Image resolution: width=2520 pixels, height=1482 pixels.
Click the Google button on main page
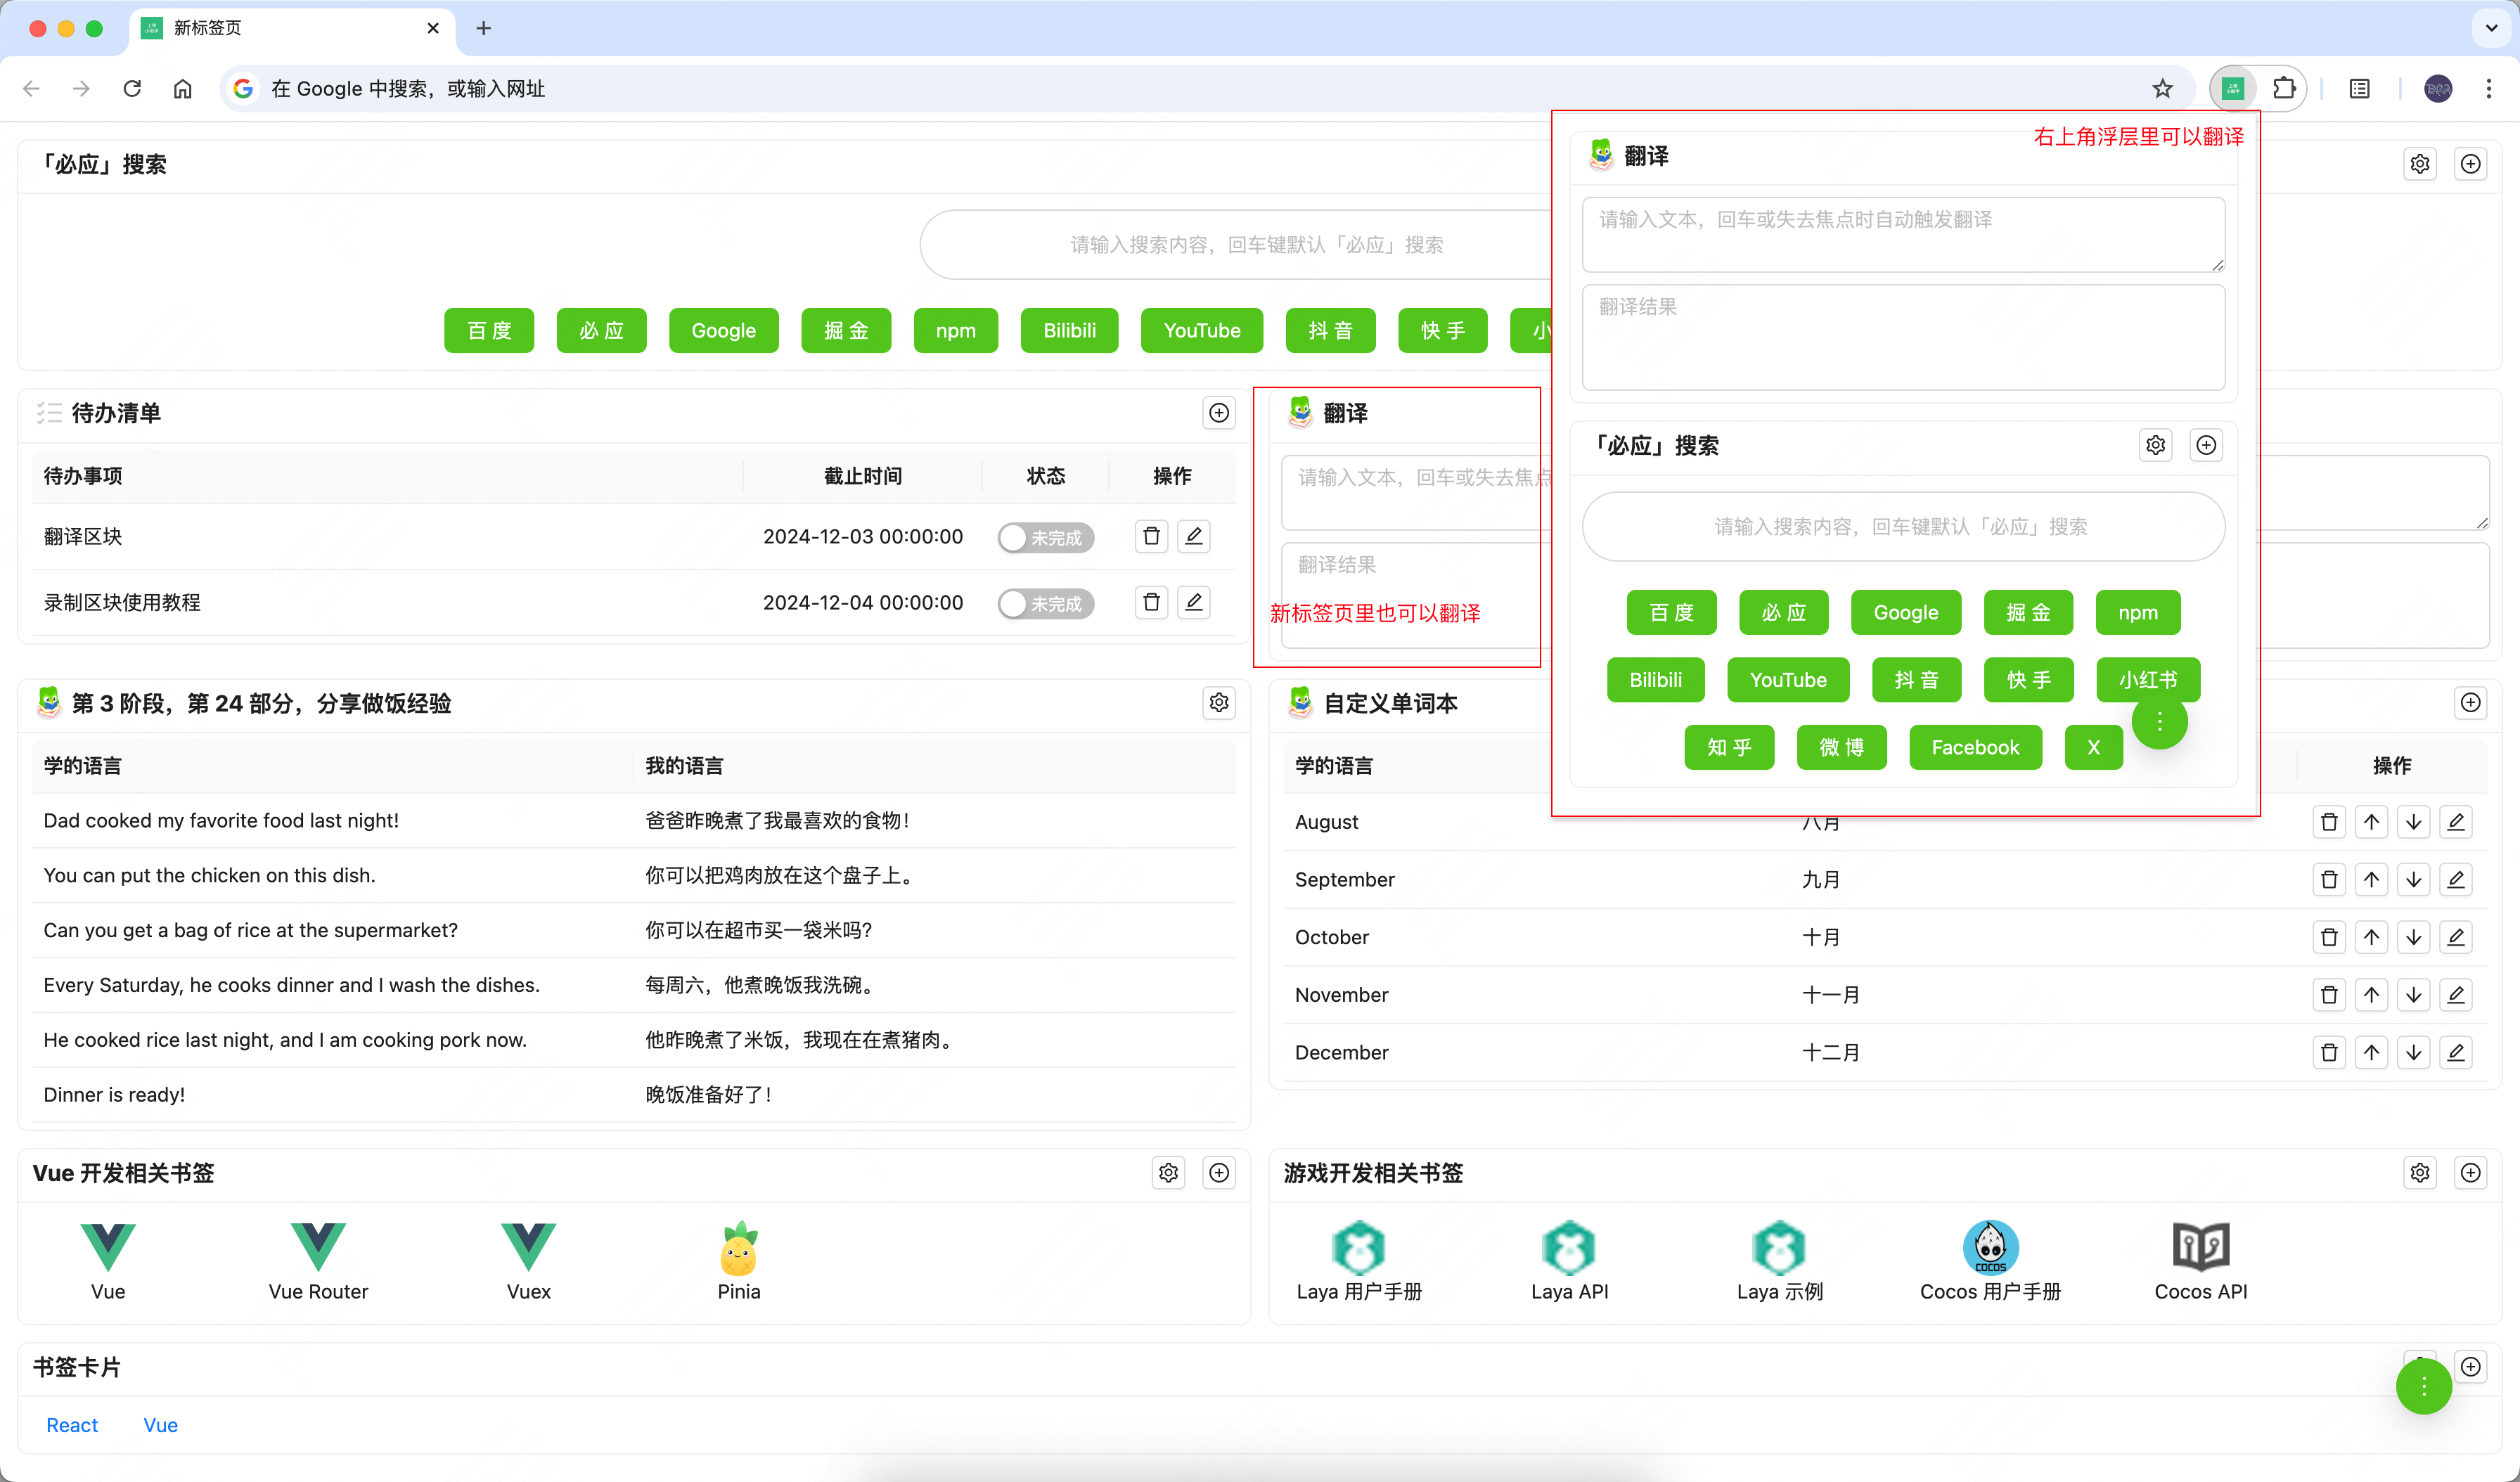[x=724, y=331]
